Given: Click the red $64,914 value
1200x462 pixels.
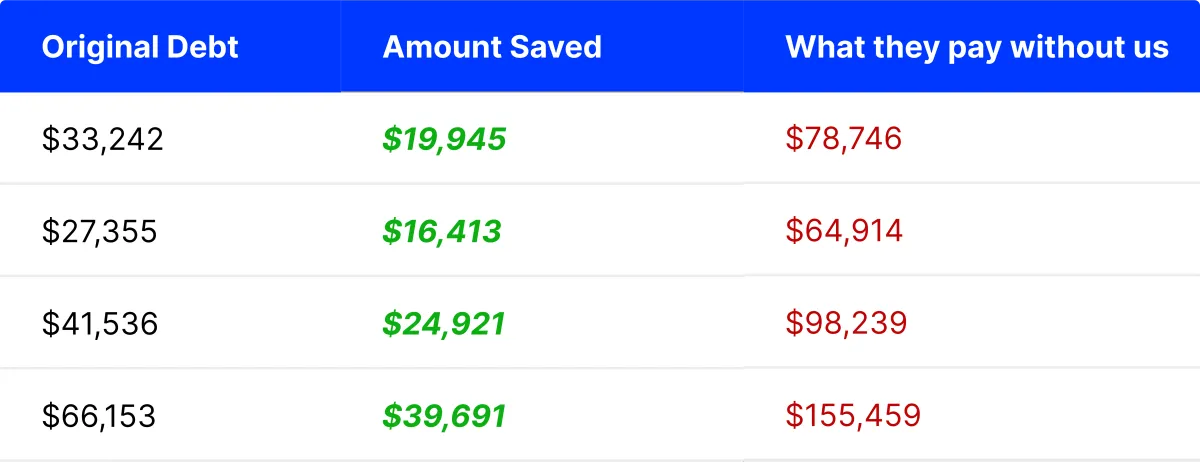Looking at the screenshot, I should 844,232.
